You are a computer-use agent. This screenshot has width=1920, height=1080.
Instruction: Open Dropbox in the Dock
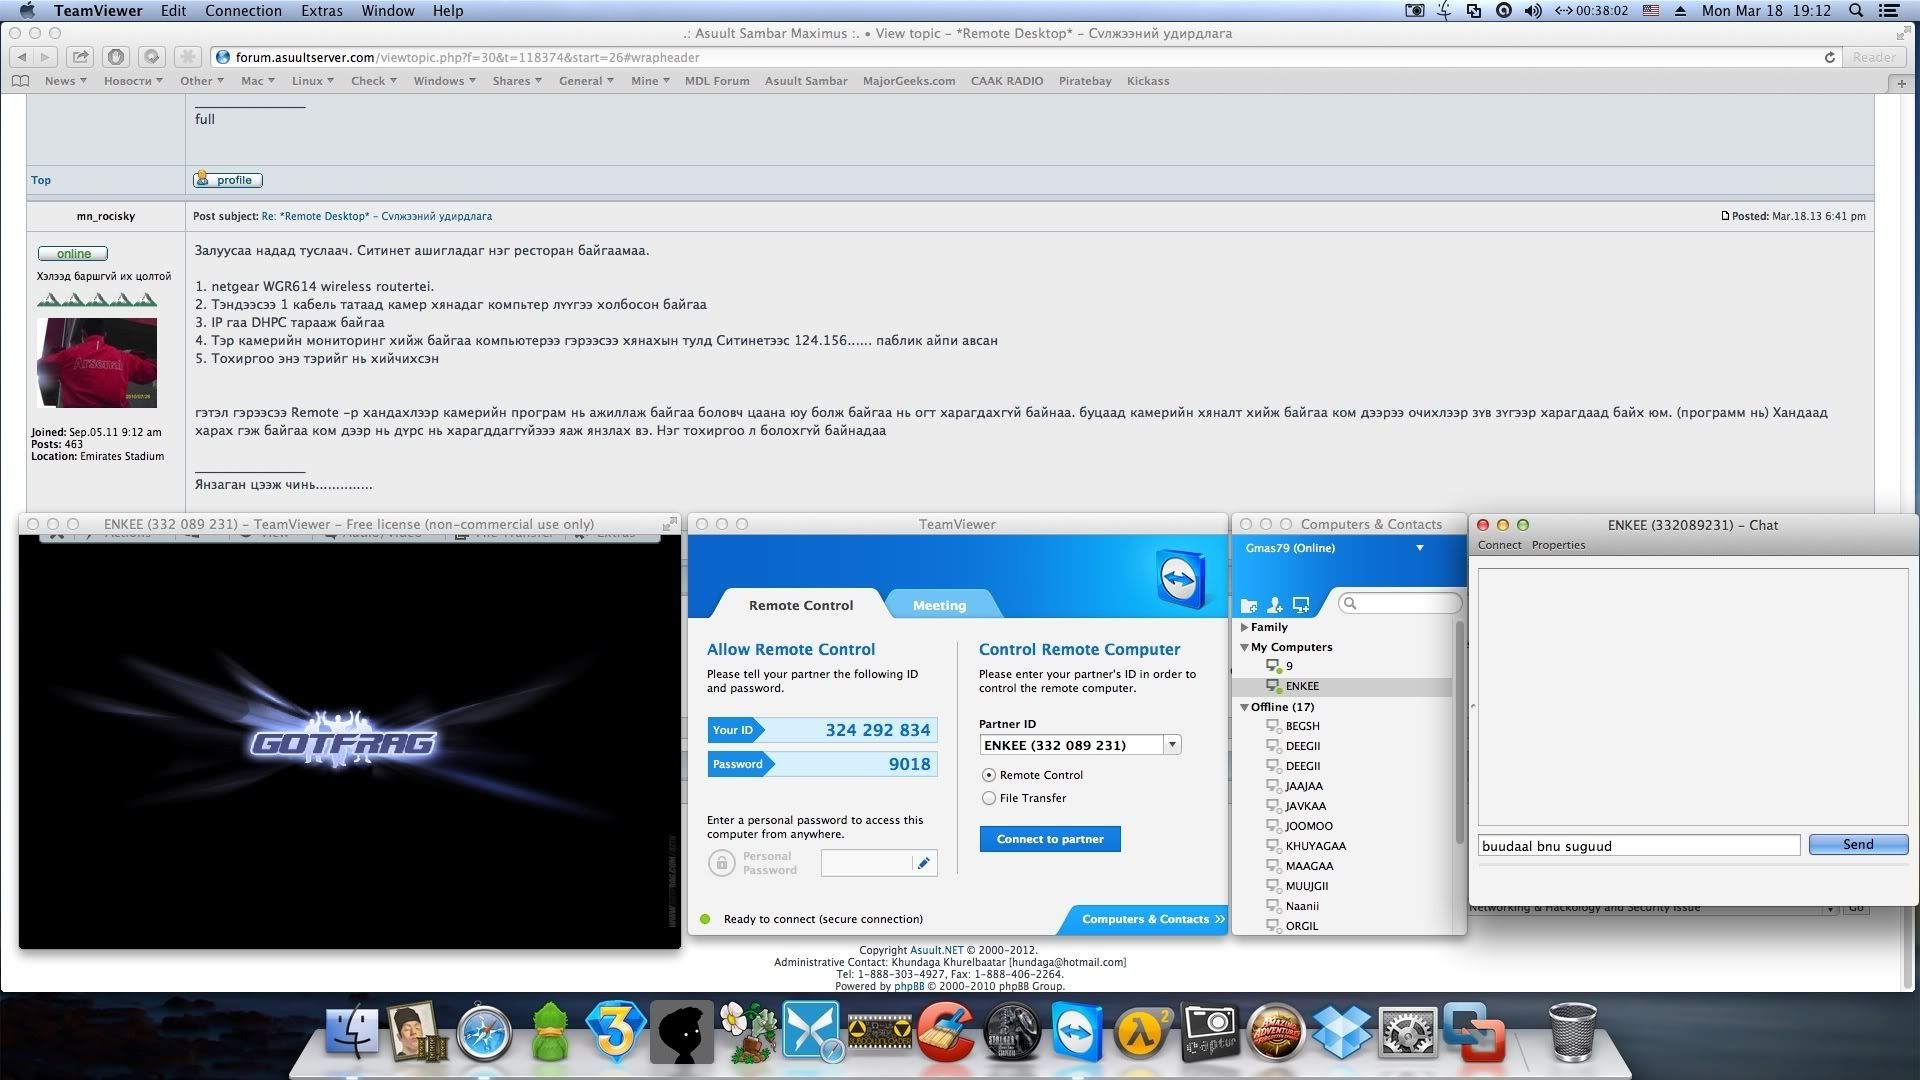[x=1341, y=1033]
